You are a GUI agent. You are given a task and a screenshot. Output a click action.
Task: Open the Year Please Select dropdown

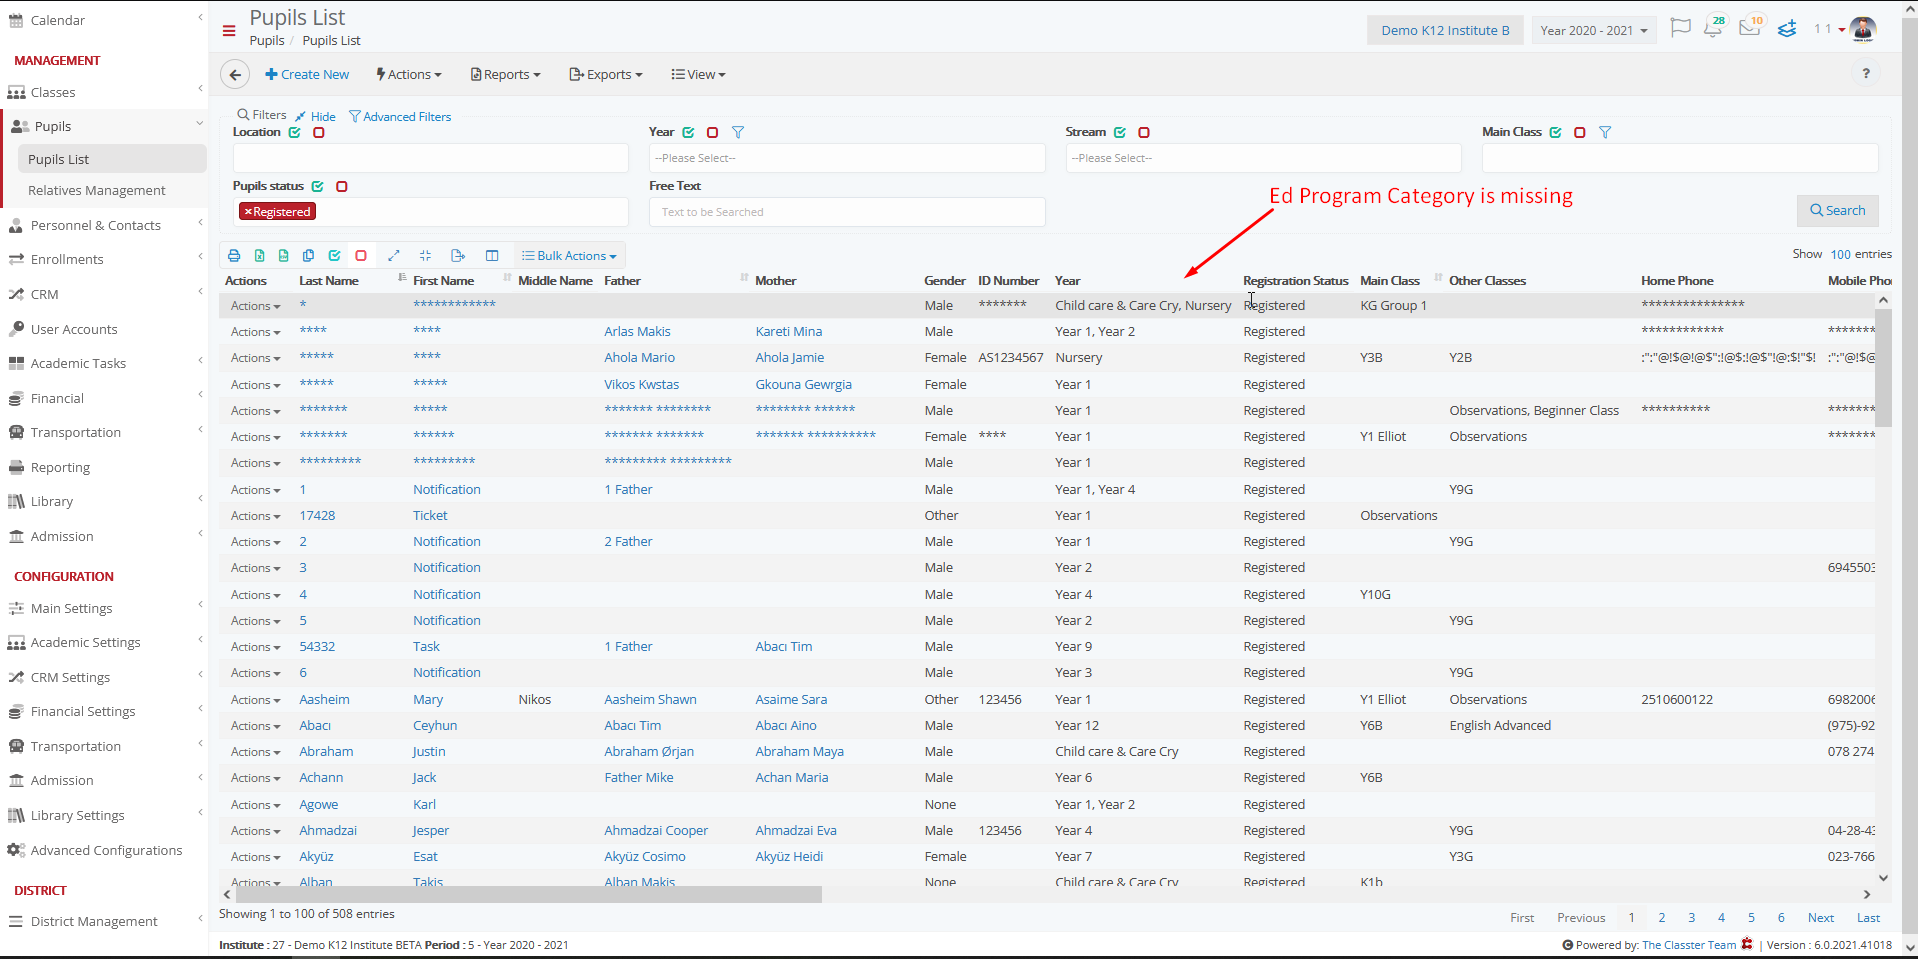click(847, 158)
